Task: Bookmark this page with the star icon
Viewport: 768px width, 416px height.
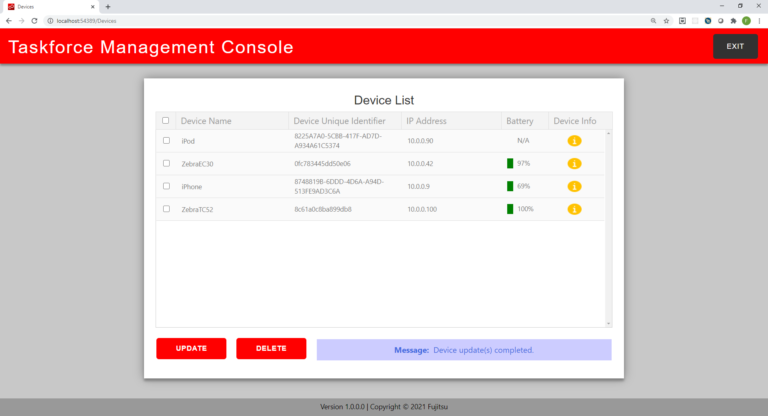Action: click(x=666, y=21)
